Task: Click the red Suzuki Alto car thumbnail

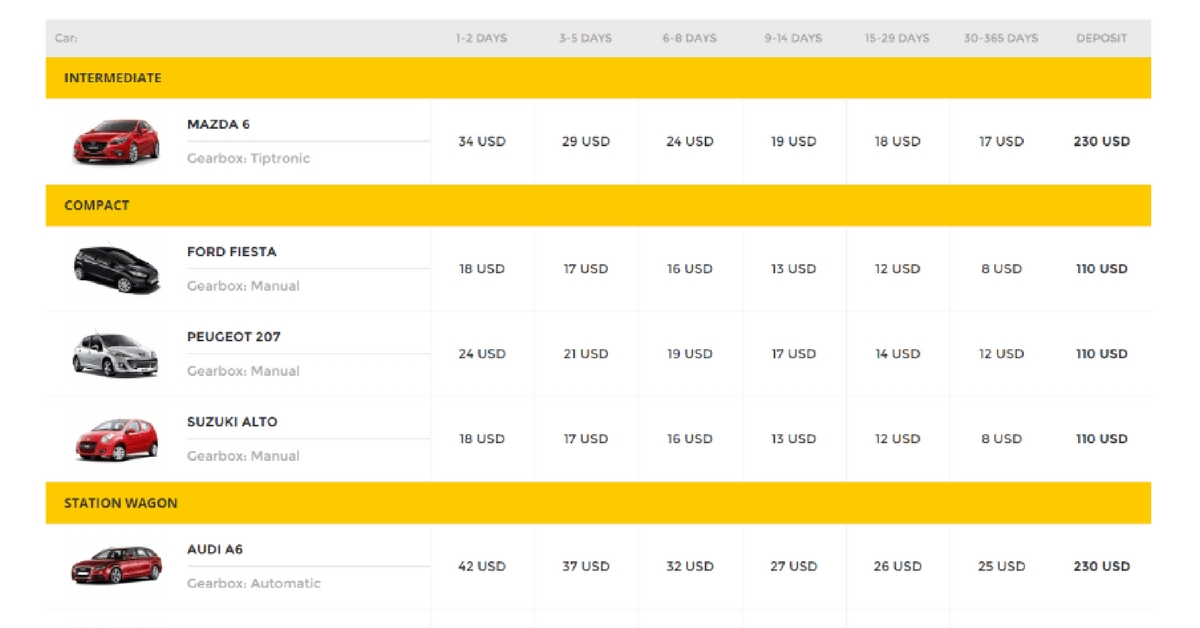Action: 116,439
